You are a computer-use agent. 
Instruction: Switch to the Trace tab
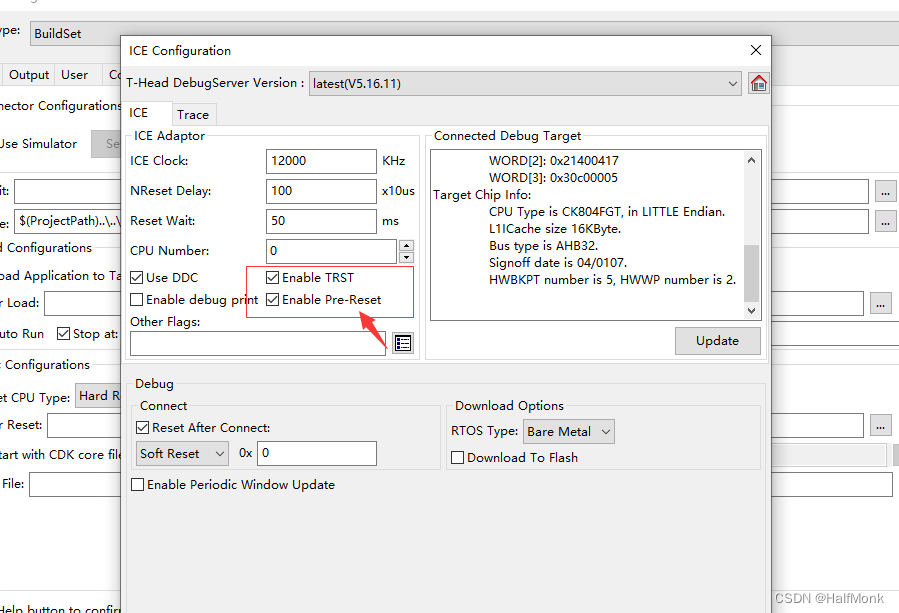coord(193,114)
